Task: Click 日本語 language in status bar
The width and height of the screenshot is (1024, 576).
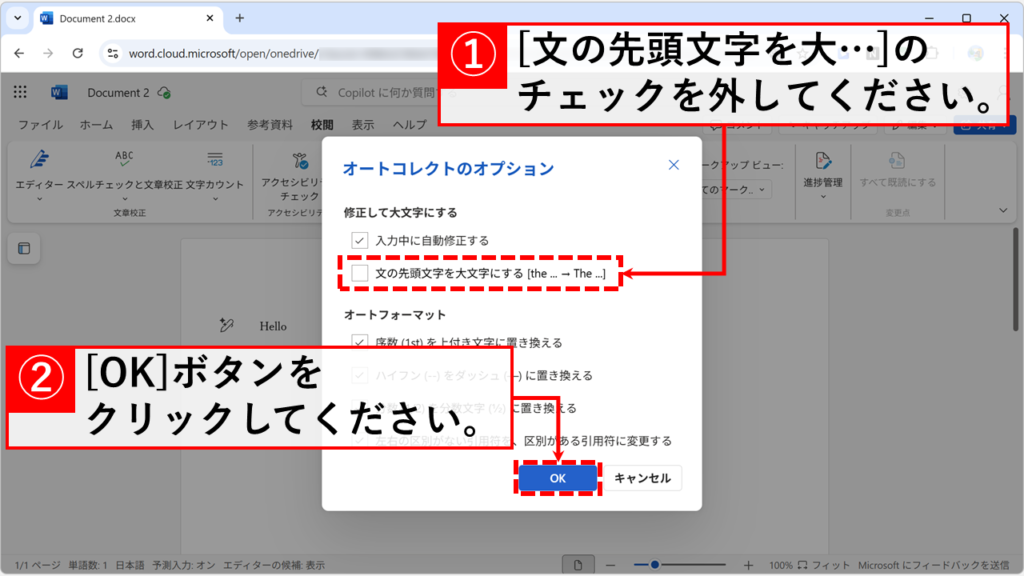Action: tap(129, 565)
